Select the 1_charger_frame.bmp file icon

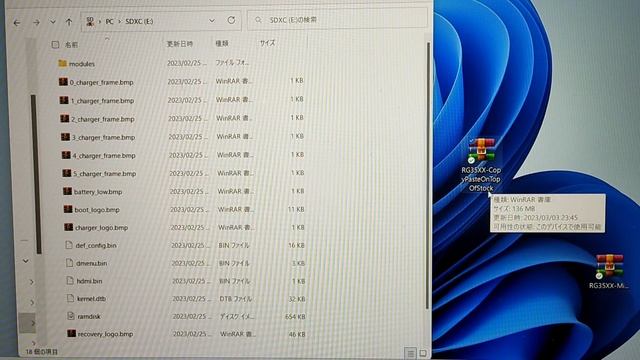pos(64,100)
